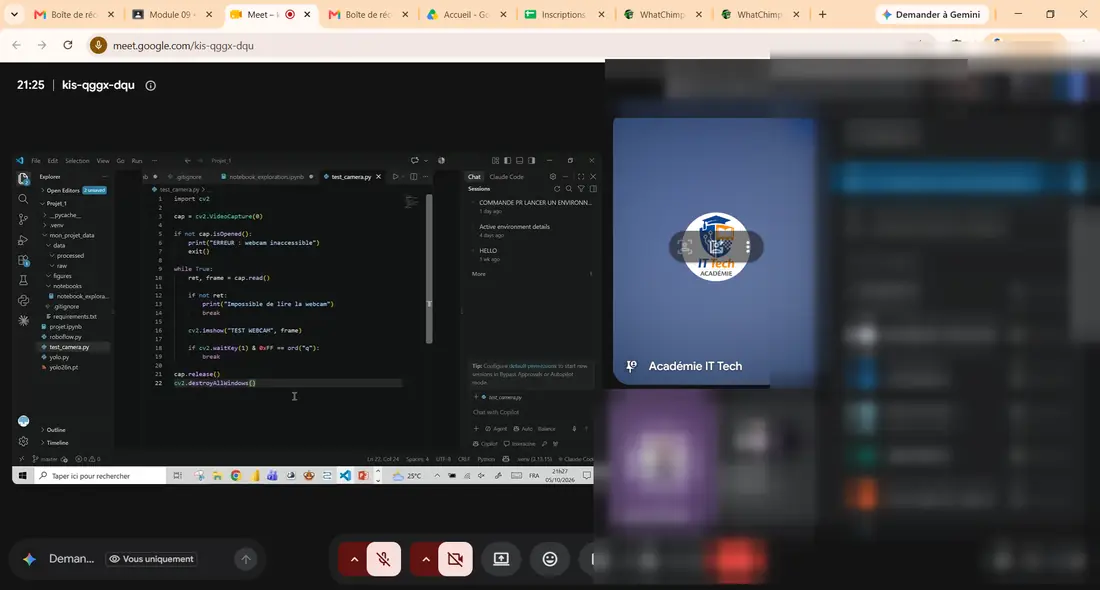The image size is (1100, 590).
Task: Expand the Open Editors section
Action: (x=74, y=190)
